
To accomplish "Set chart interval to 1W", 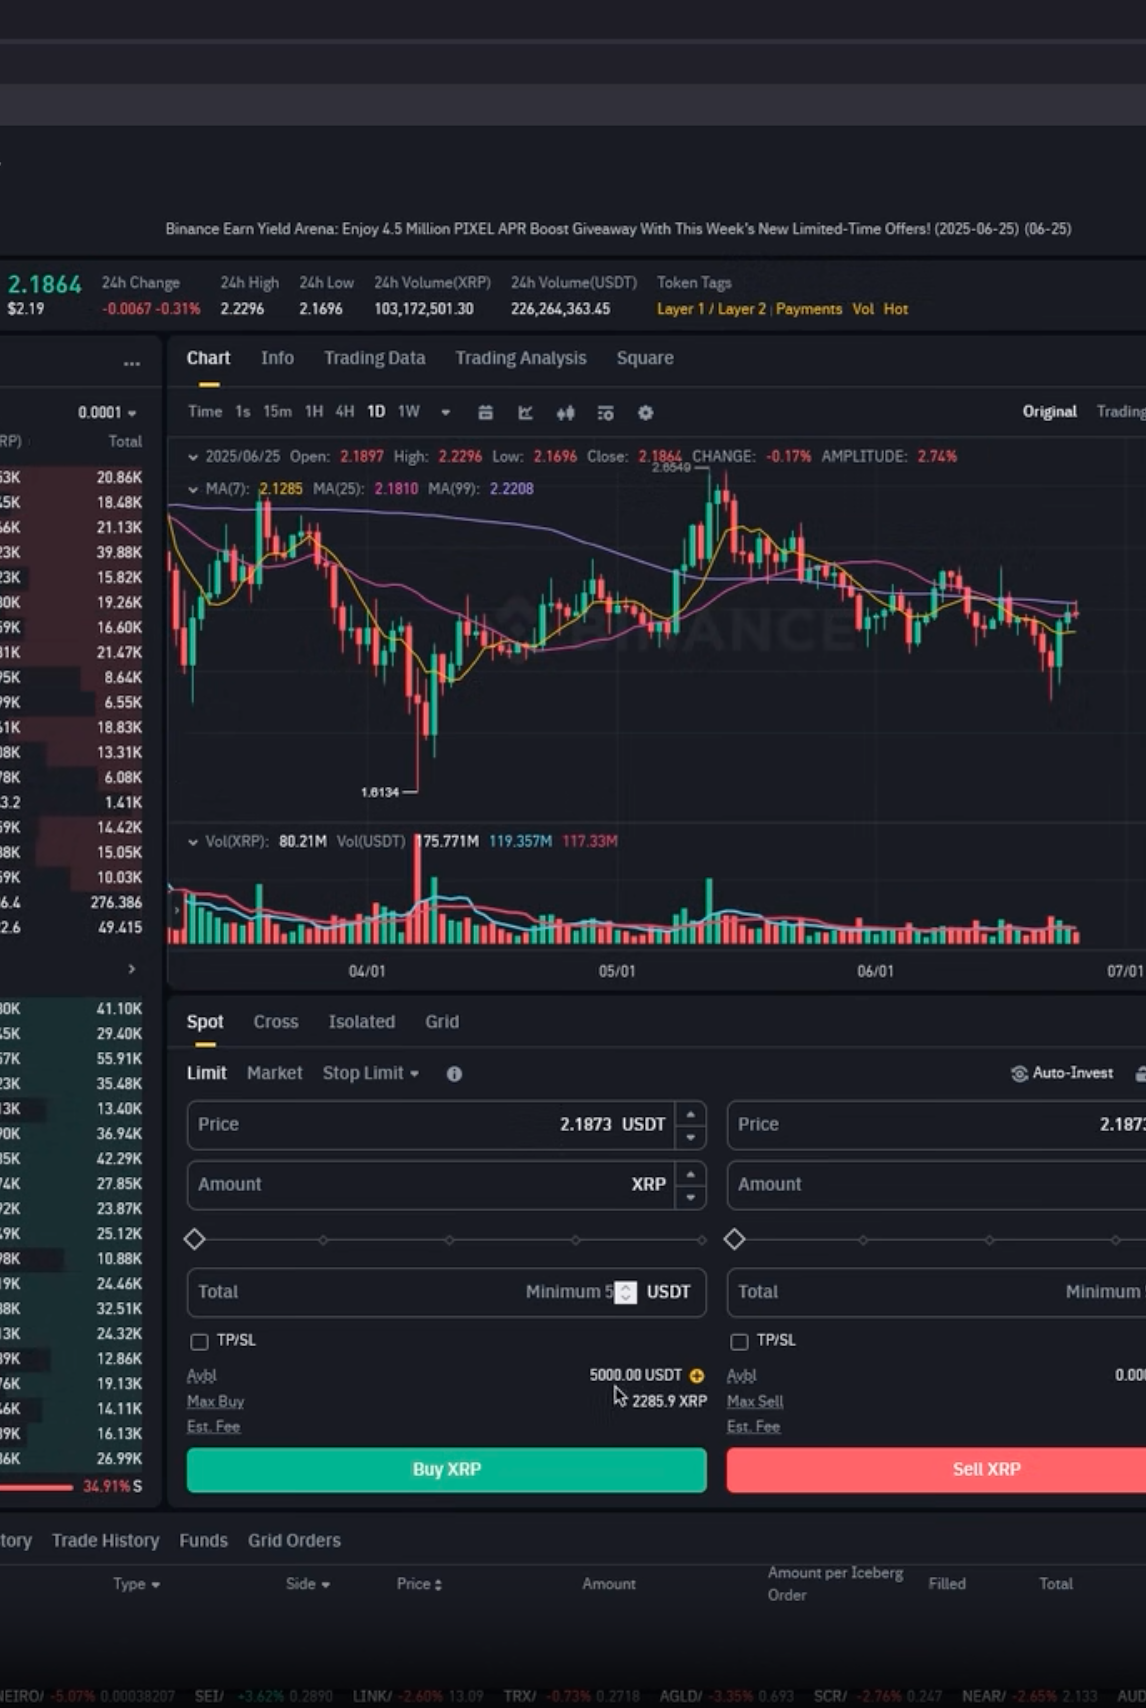I will click(x=409, y=412).
